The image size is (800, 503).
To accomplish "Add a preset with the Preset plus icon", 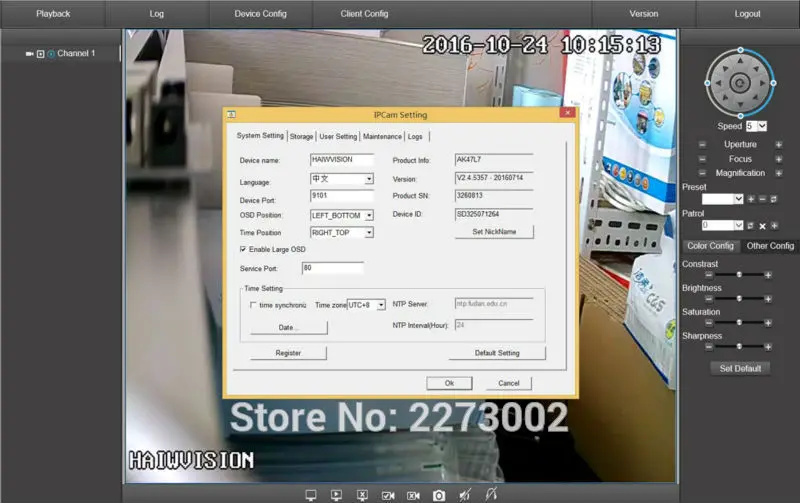I will click(x=751, y=199).
